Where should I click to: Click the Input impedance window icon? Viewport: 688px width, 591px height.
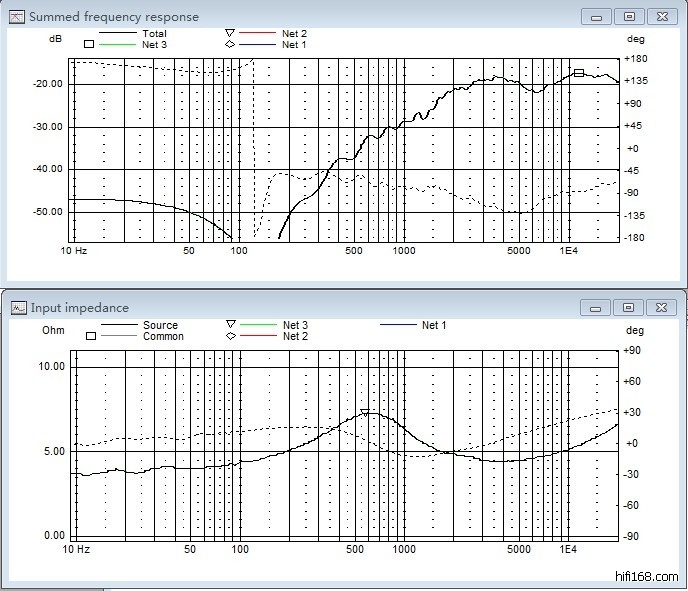click(17, 308)
